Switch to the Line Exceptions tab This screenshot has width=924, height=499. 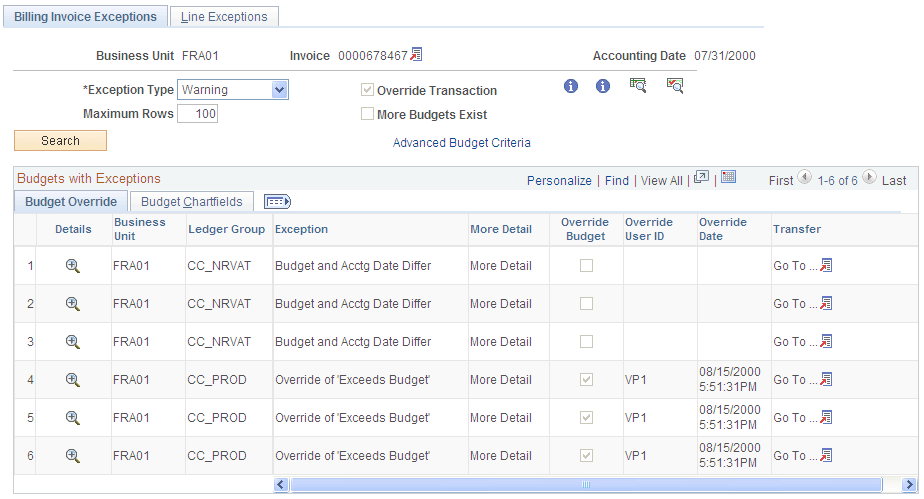224,16
